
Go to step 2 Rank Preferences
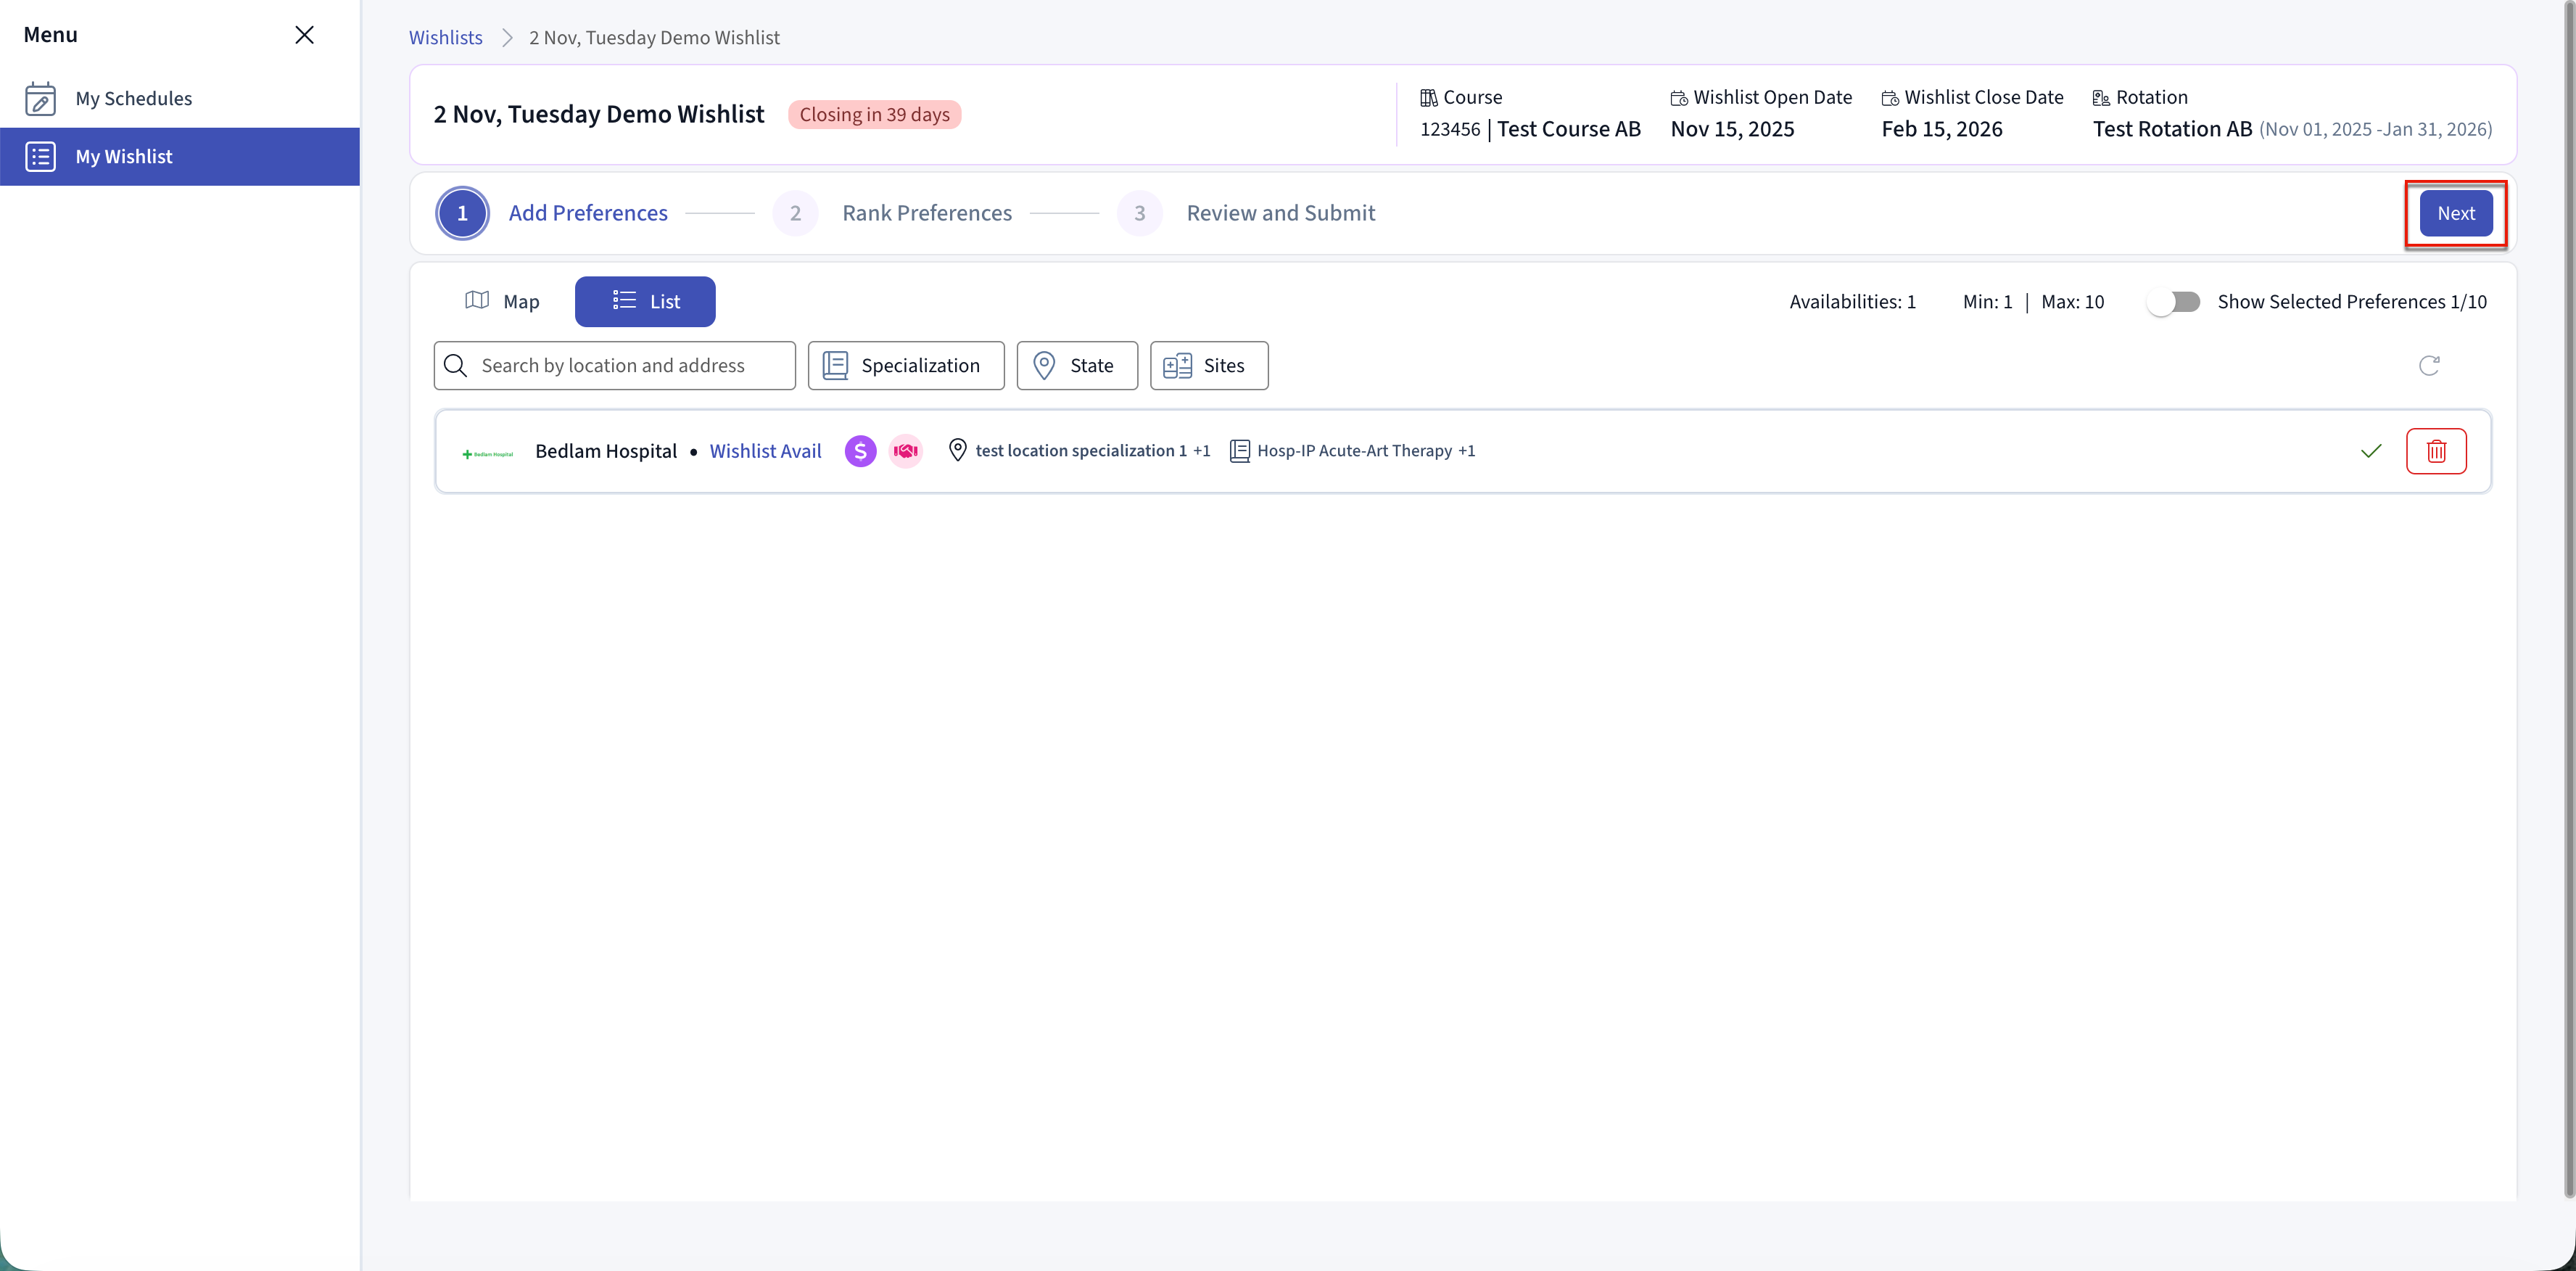925,213
